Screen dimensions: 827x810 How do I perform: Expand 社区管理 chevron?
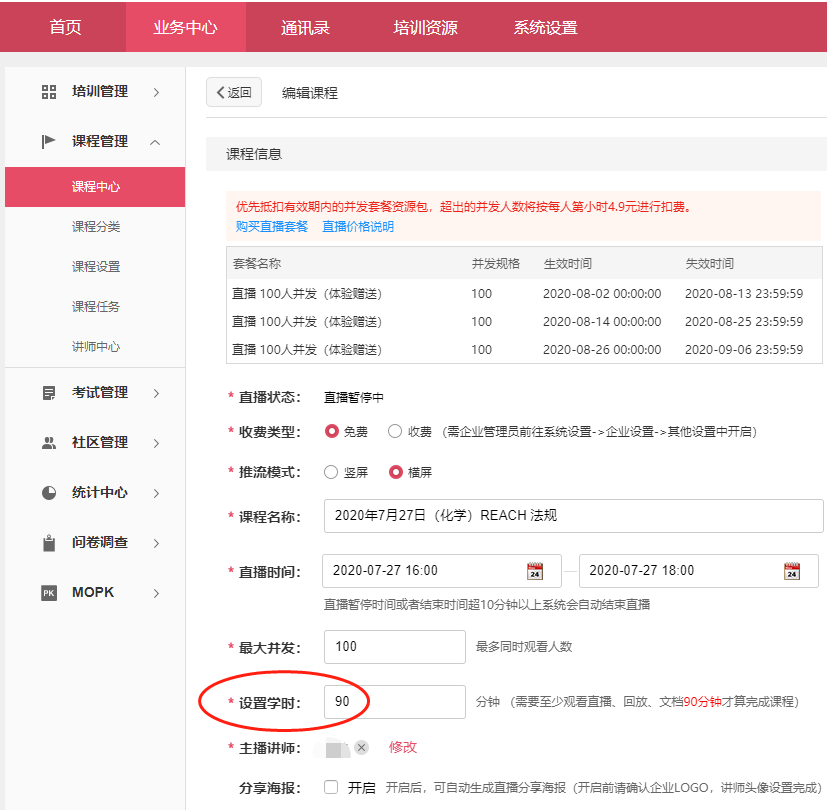point(156,443)
